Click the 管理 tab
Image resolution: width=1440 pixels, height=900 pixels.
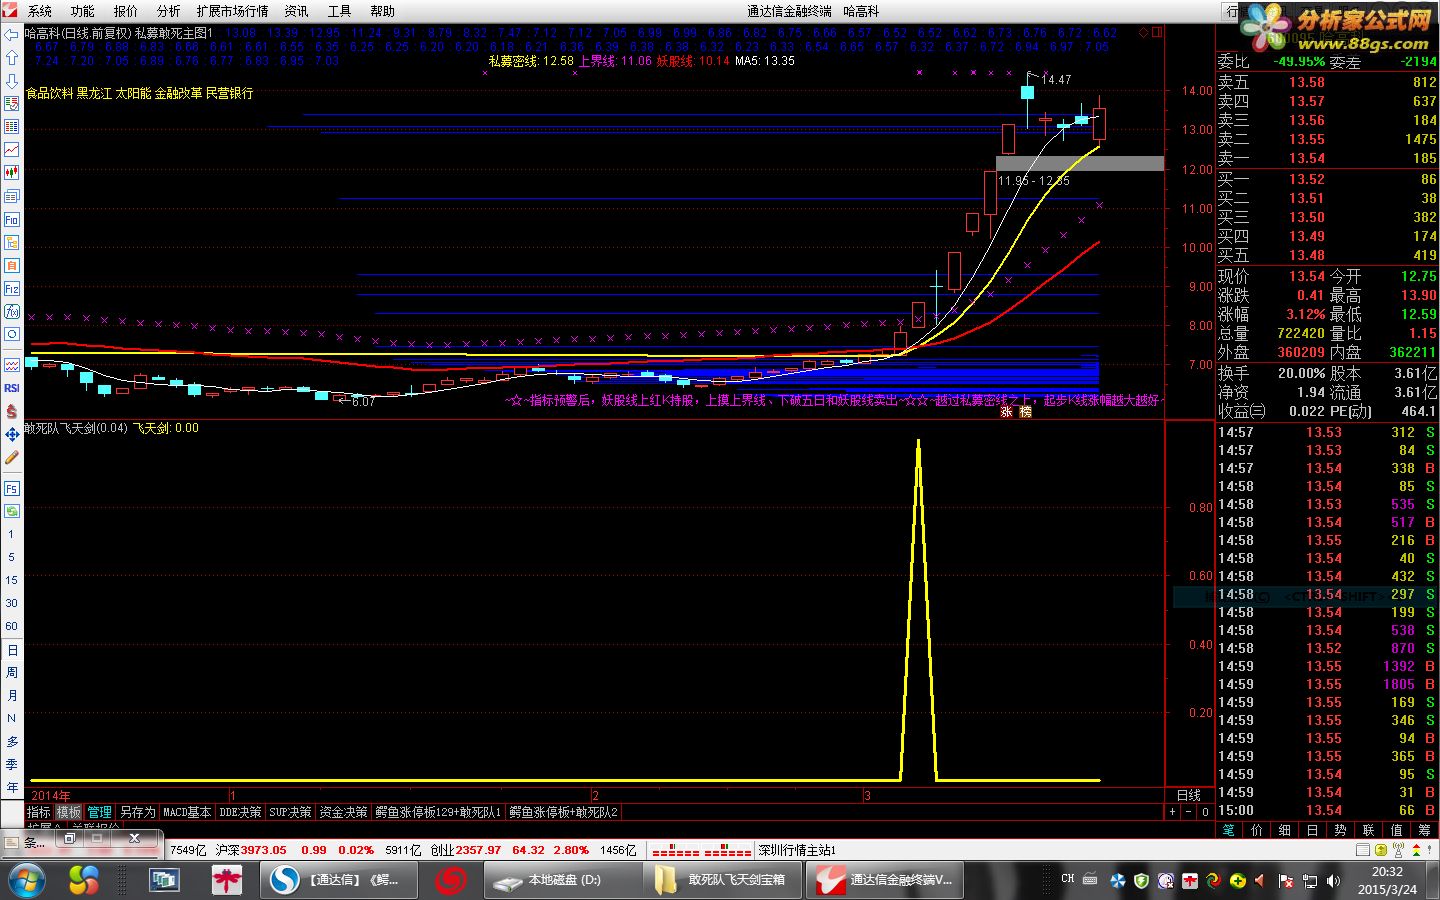[99, 812]
